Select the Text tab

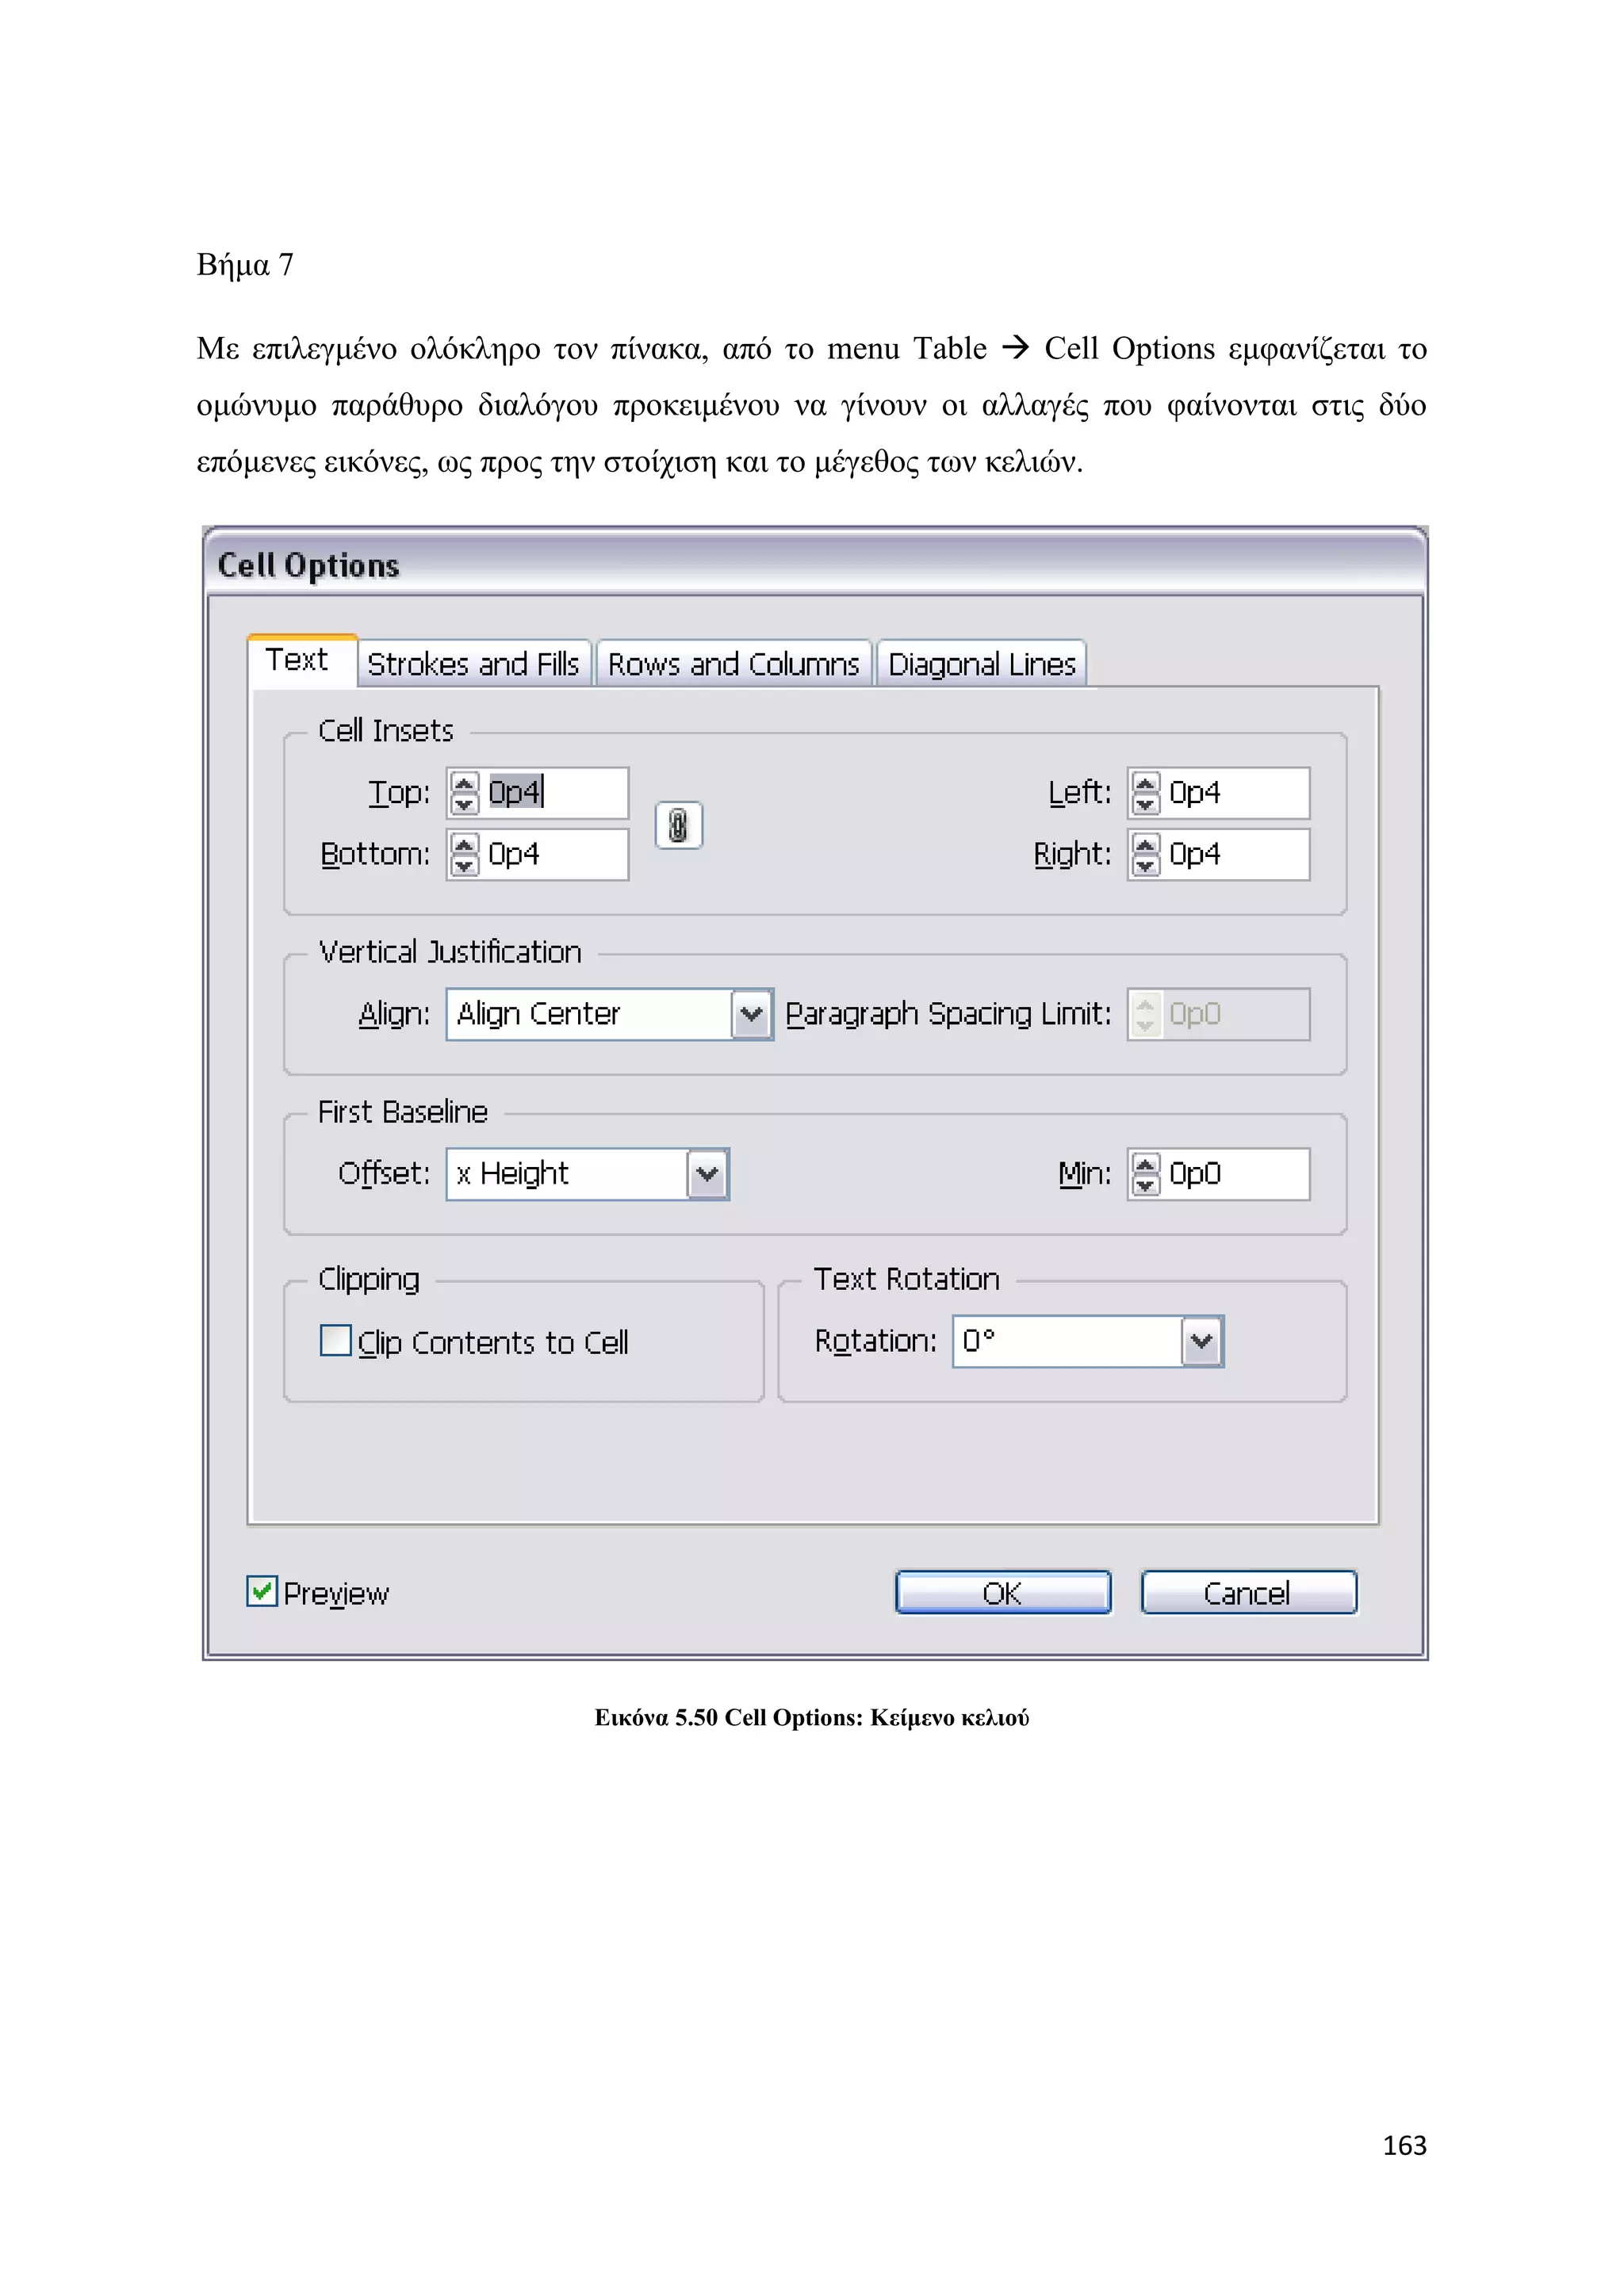click(297, 660)
